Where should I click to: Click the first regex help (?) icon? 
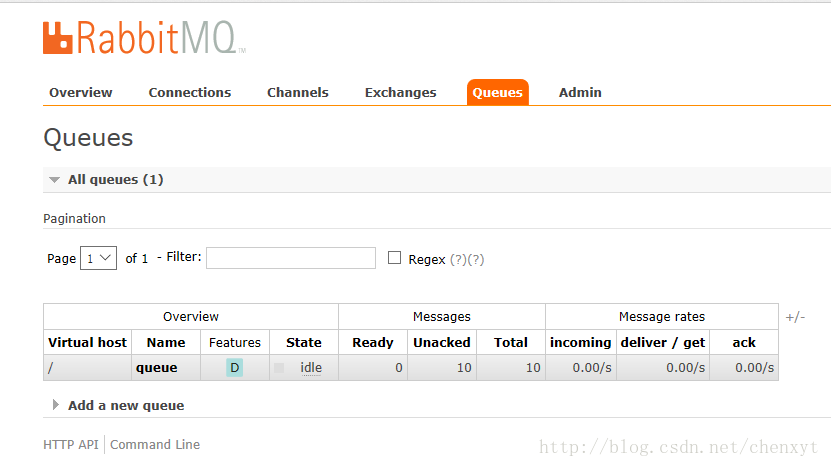458,260
